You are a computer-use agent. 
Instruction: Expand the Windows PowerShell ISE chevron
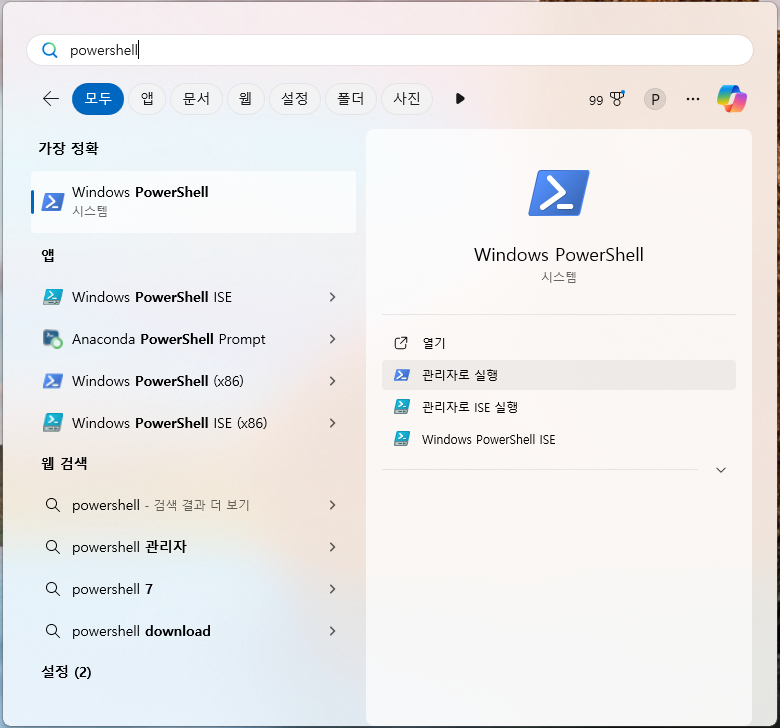332,297
